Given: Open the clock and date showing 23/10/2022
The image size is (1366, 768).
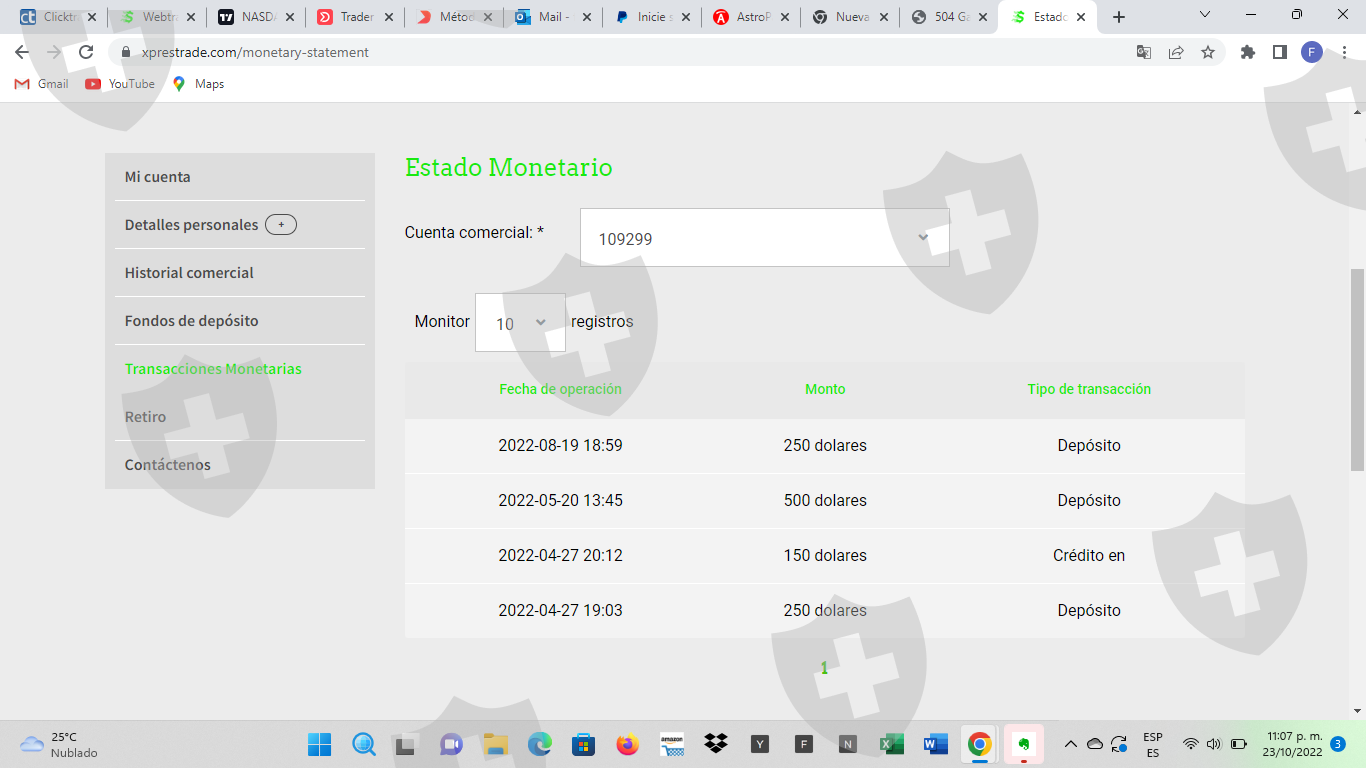Looking at the screenshot, I should (1294, 744).
